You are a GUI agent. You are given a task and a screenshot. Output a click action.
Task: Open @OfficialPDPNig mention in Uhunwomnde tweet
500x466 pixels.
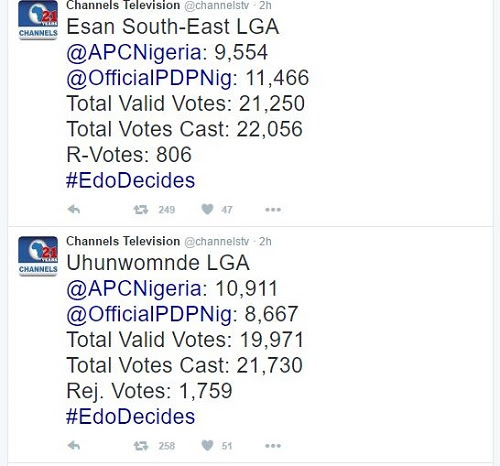(x=149, y=314)
